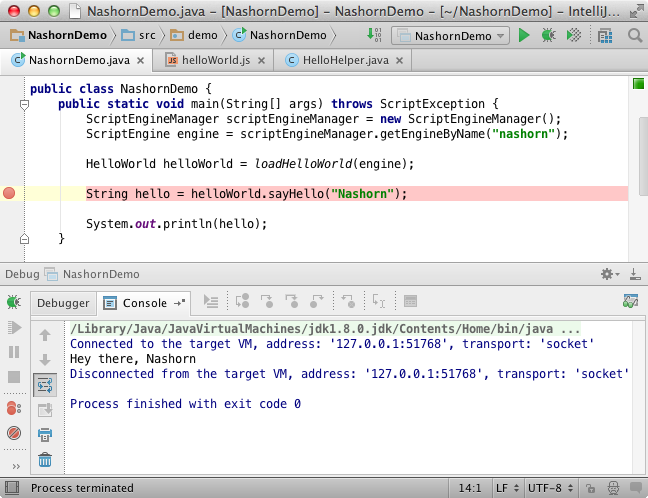Open the Console tab
The image size is (648, 498).
pyautogui.click(x=143, y=303)
